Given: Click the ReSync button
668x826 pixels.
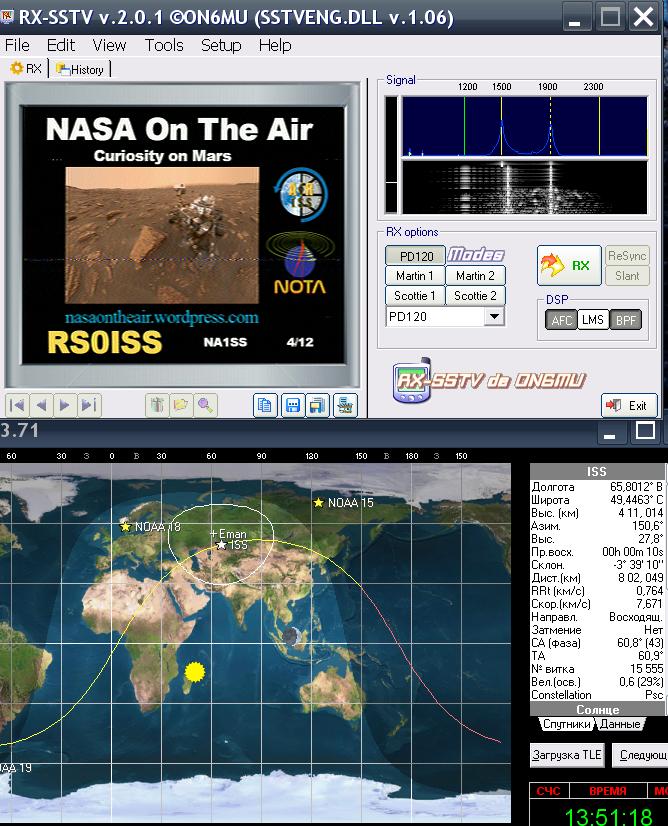Looking at the screenshot, I should coord(627,255).
